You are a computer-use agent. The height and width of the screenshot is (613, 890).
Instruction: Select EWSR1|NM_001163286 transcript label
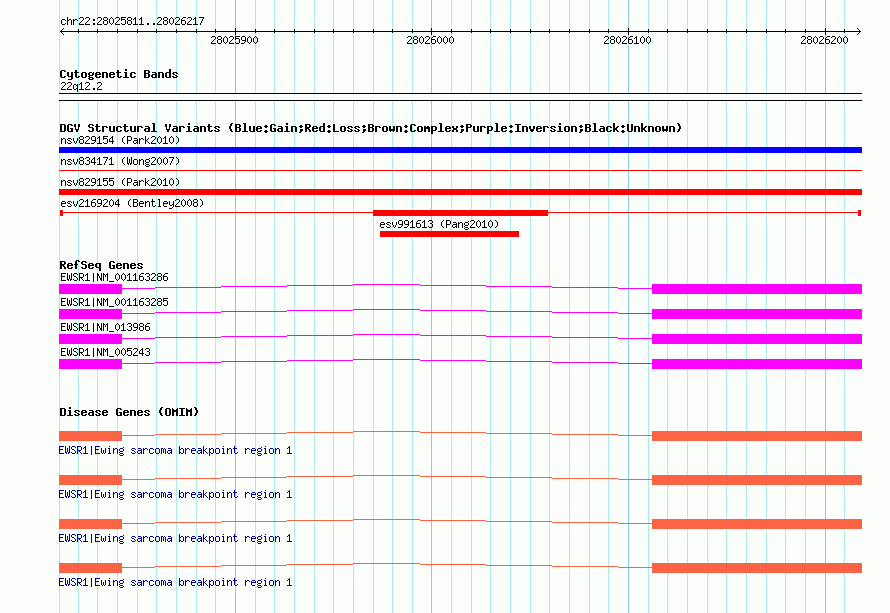point(114,278)
